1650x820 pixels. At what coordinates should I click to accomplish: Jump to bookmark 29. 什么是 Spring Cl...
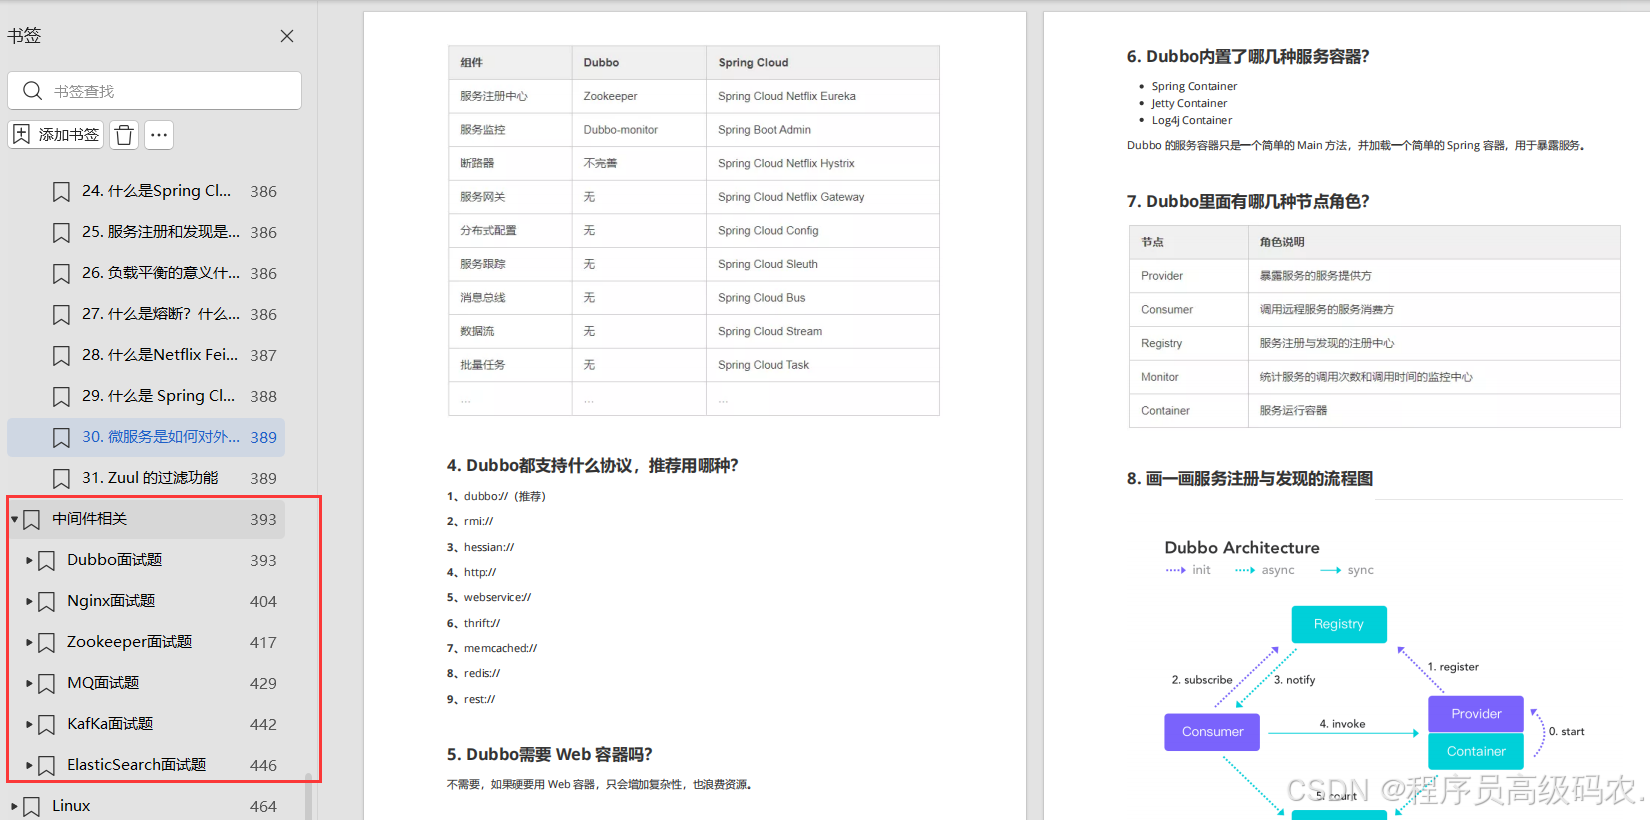pyautogui.click(x=158, y=396)
